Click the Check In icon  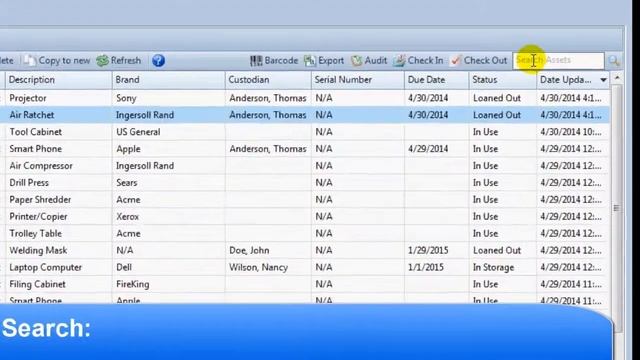click(399, 60)
